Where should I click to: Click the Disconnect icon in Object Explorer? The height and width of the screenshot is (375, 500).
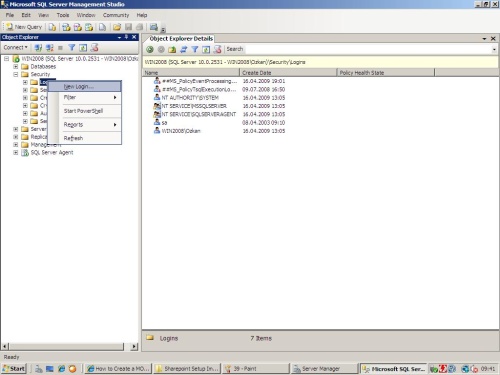pyautogui.click(x=50, y=48)
